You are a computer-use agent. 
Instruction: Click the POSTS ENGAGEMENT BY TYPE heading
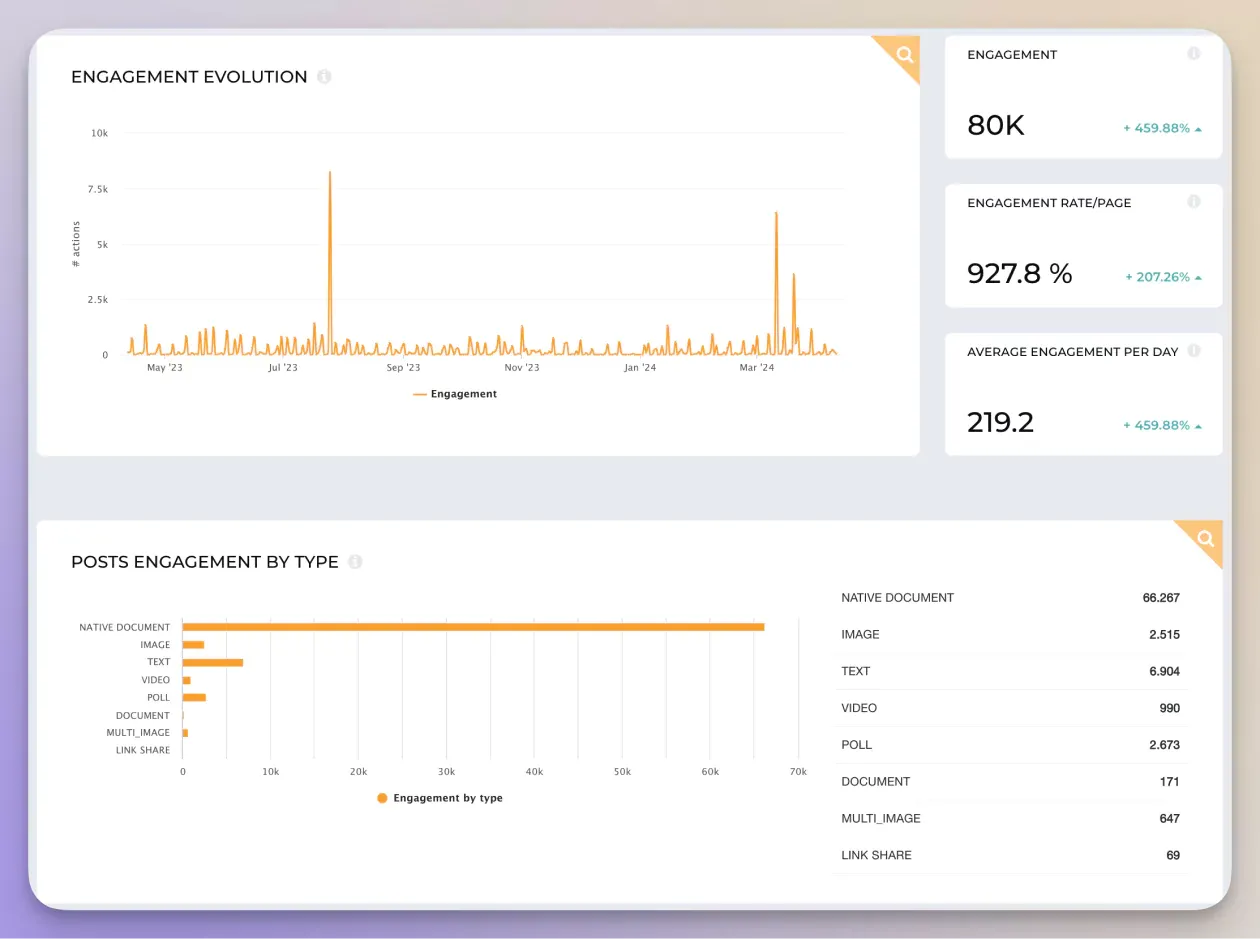205,562
